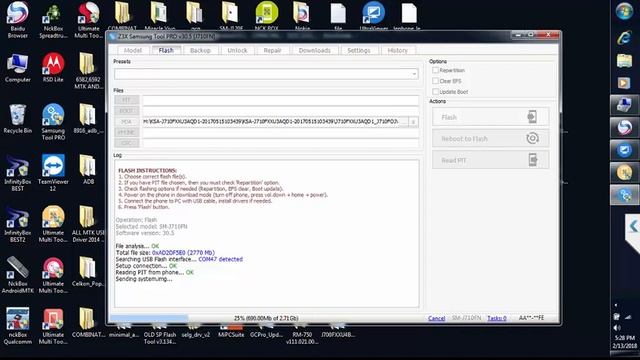The image size is (640, 360).
Task: Open the Celkon_Pop folder on desktop
Action: point(88,271)
